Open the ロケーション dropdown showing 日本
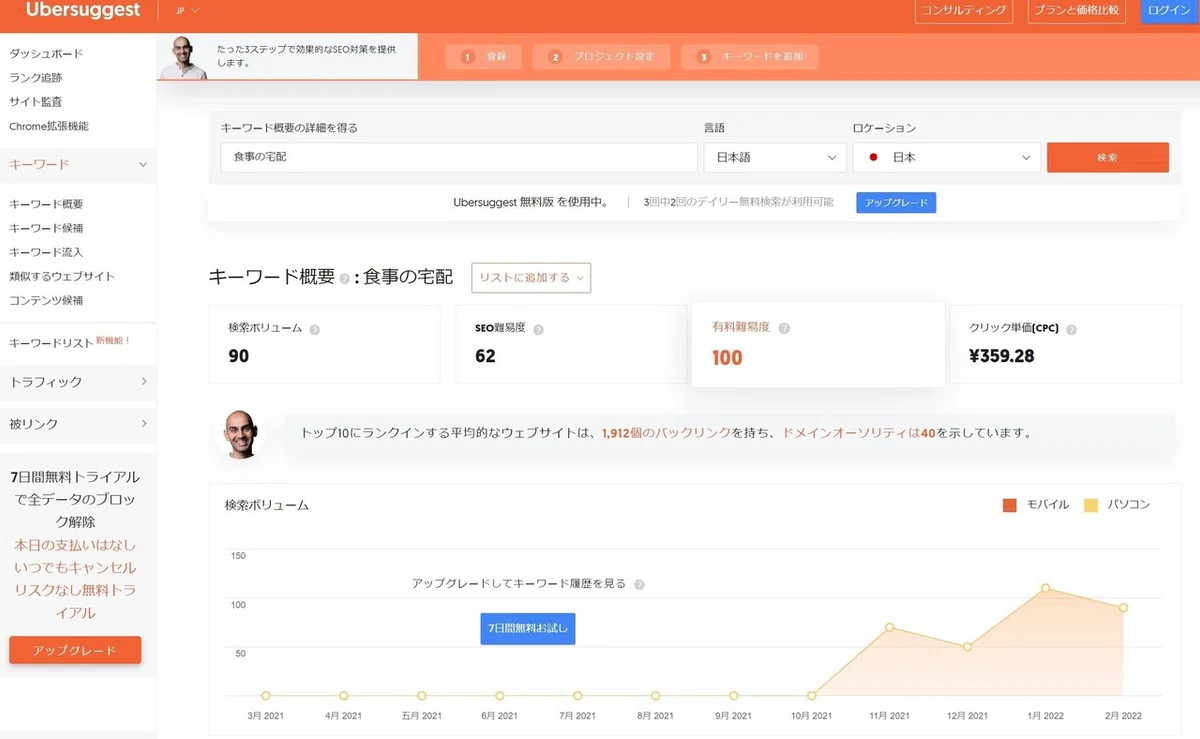 946,158
